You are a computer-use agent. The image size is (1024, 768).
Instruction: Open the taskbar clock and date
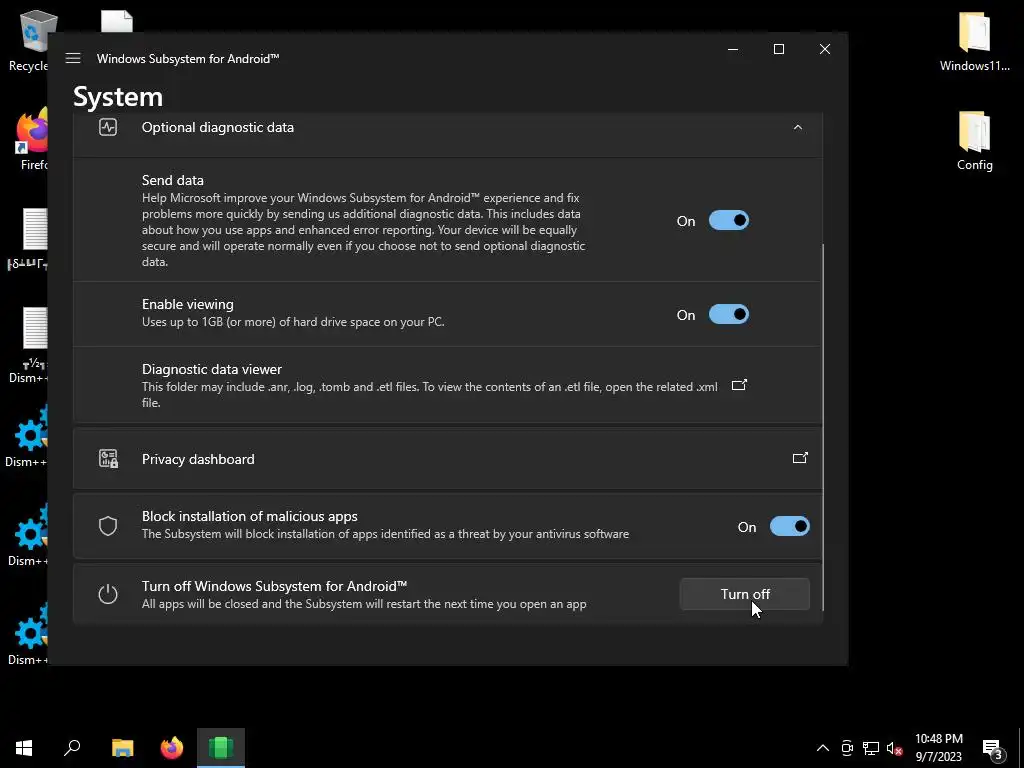[x=938, y=748]
